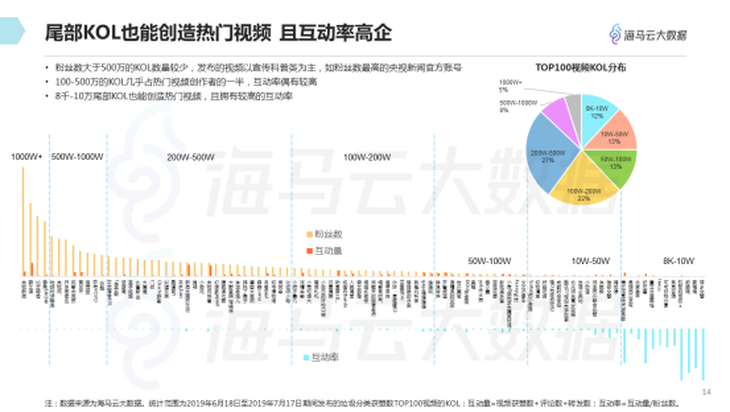The width and height of the screenshot is (730, 412).
Task: Select the longest cyan 互动率 bar at far right
Action: point(703,355)
